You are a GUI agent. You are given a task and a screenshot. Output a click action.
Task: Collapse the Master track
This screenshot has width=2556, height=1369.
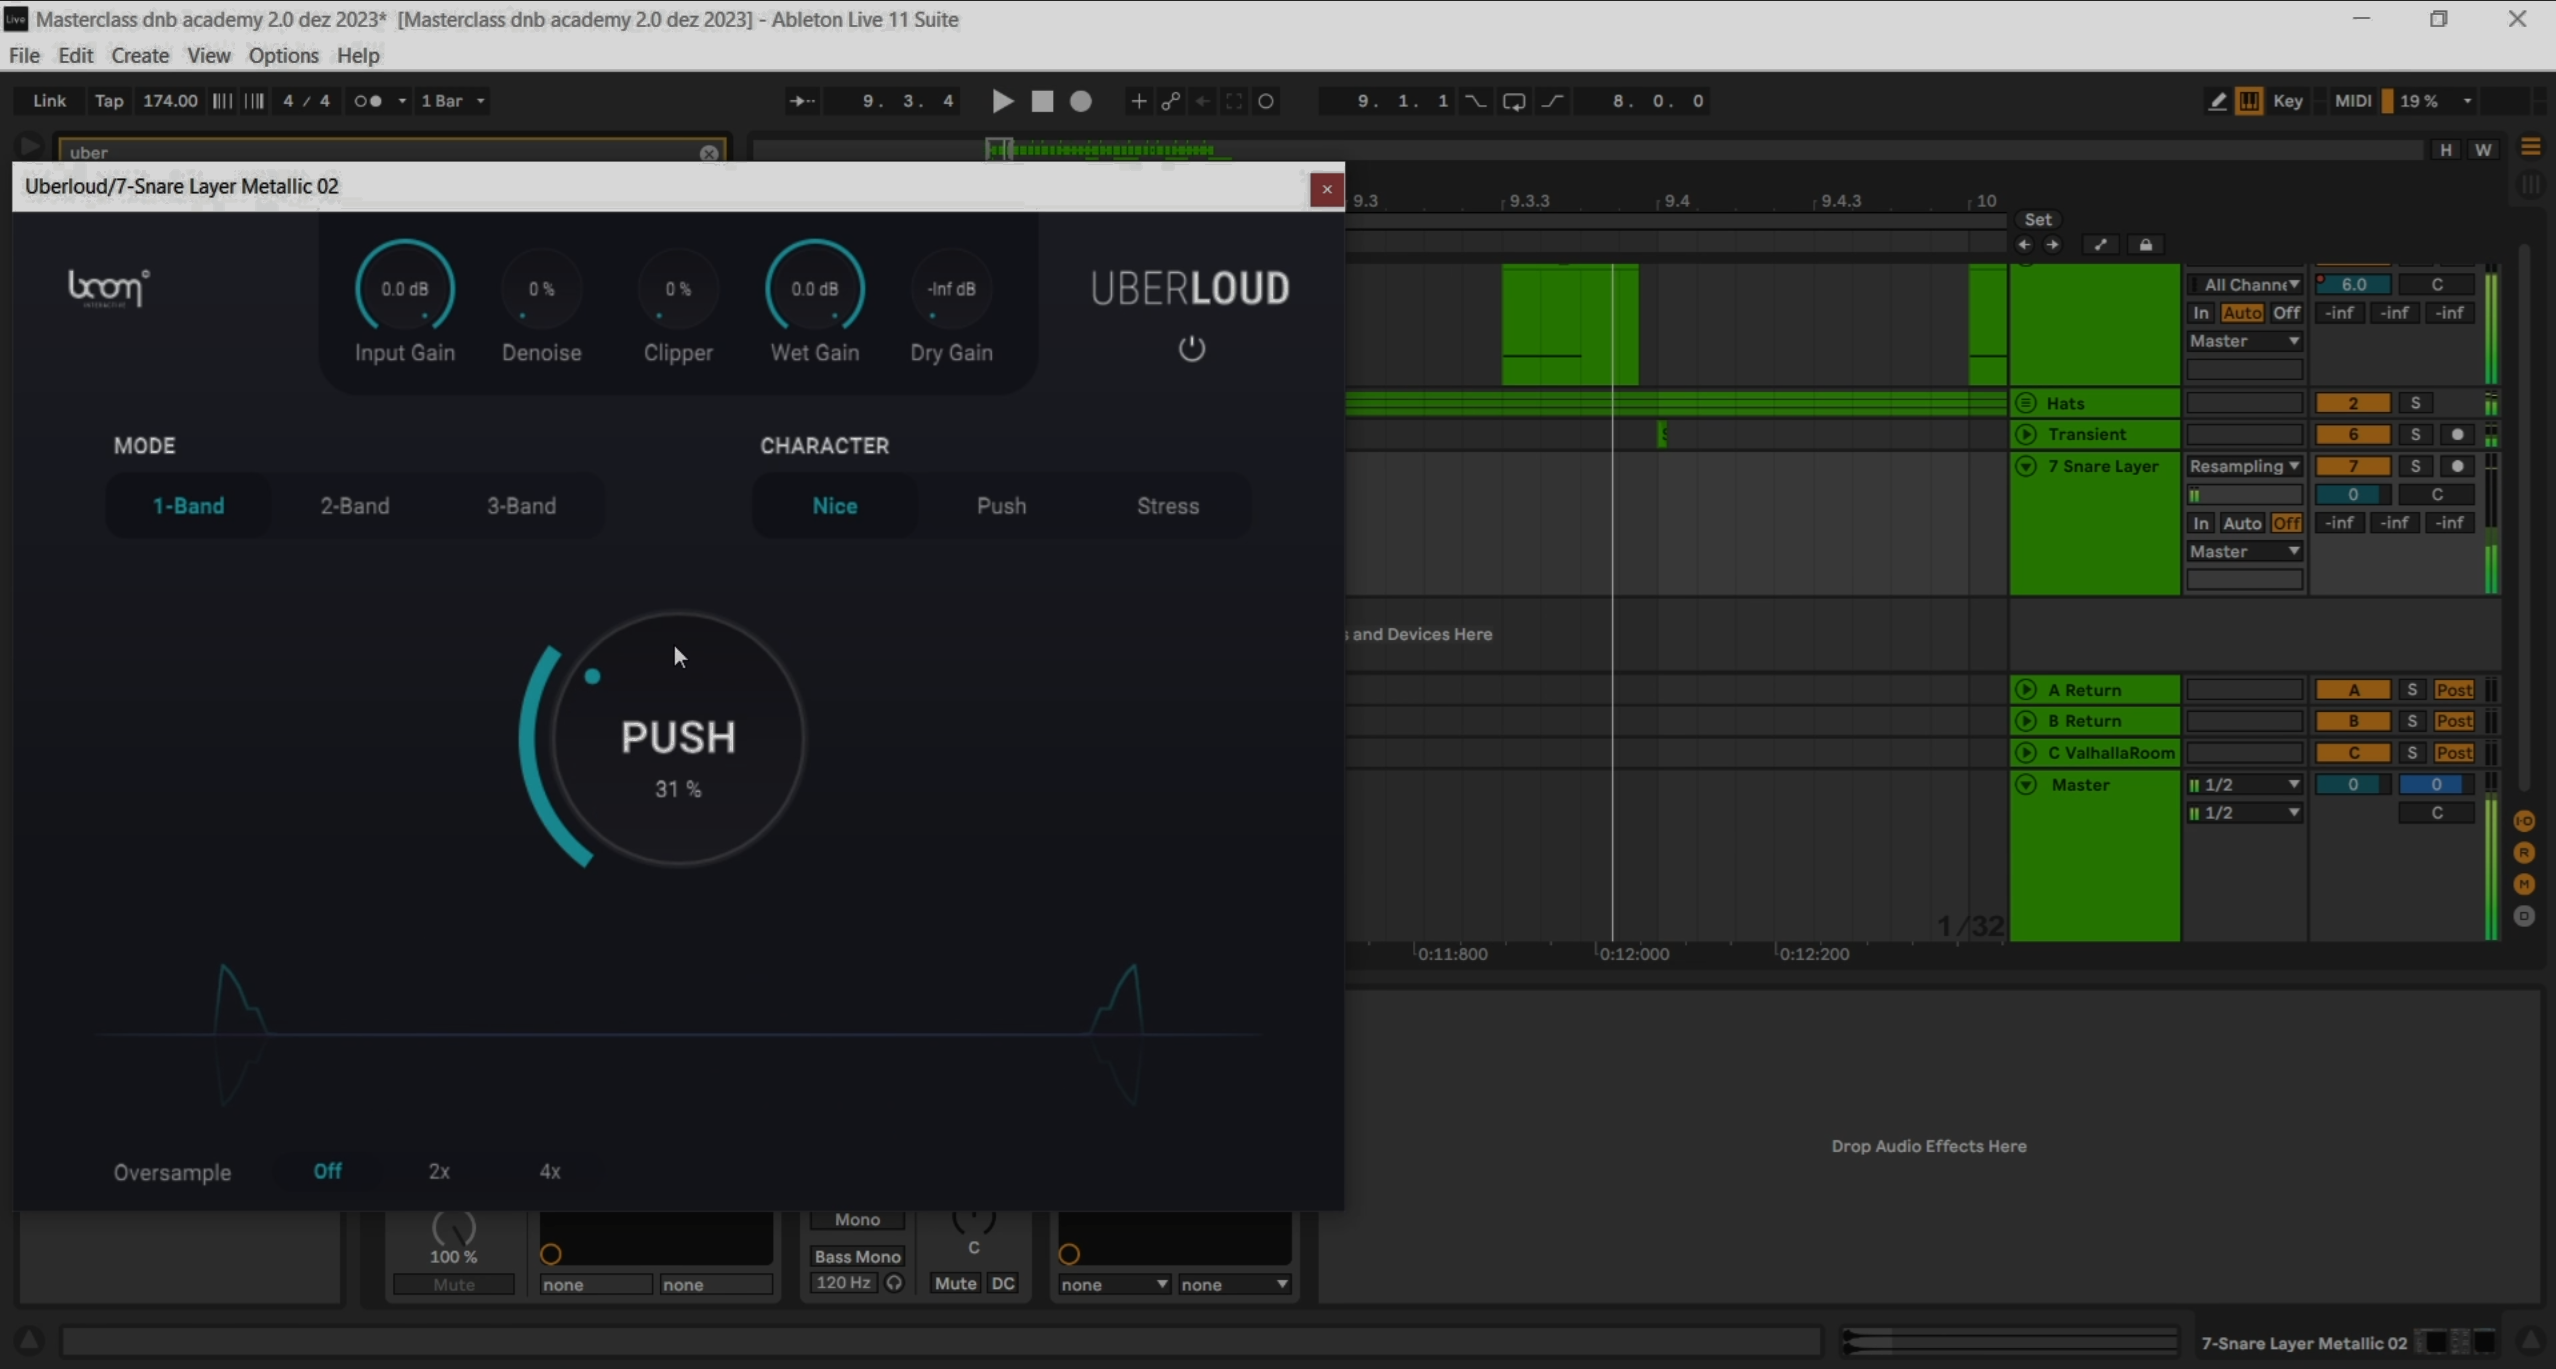(x=2026, y=784)
